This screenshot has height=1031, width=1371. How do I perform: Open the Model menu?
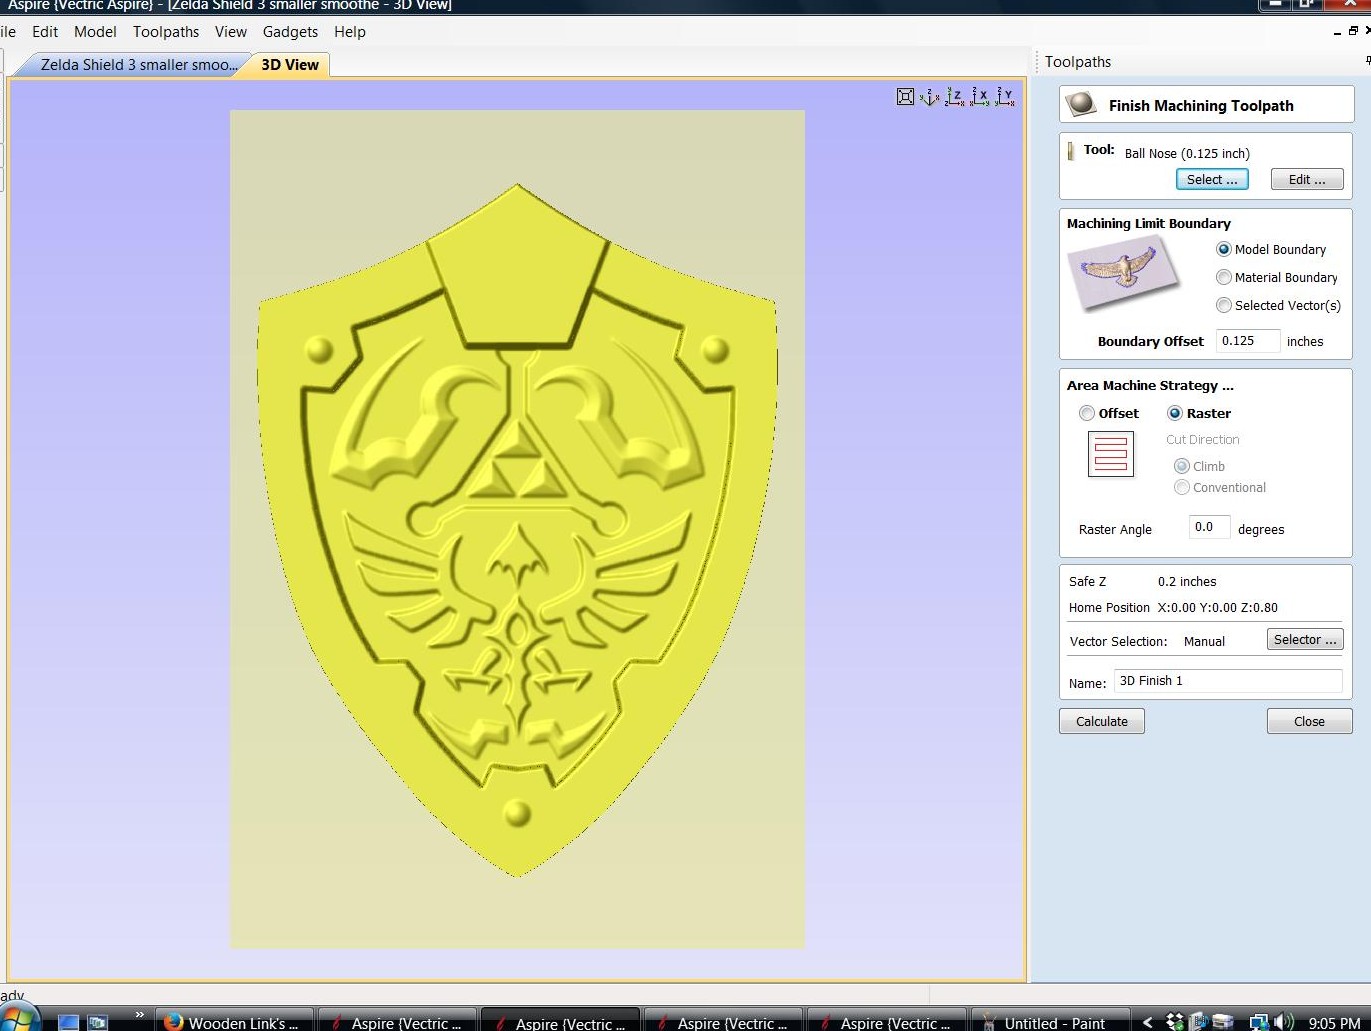[x=95, y=32]
